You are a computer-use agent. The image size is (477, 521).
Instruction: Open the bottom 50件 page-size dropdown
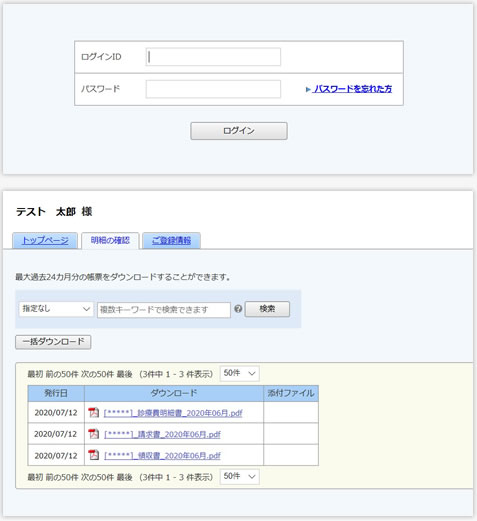[239, 477]
